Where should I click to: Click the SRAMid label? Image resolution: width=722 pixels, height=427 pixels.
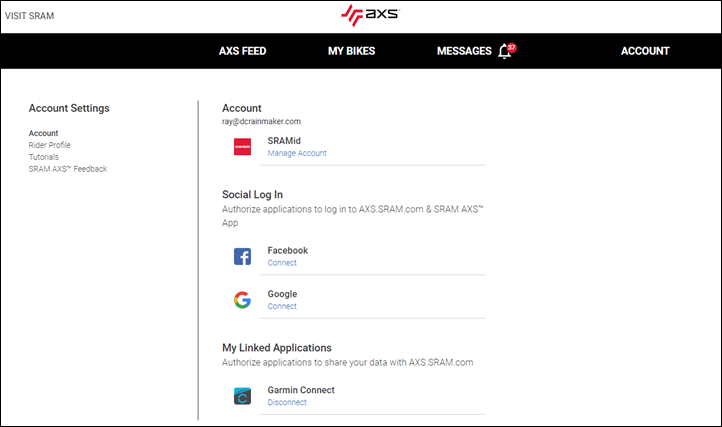(x=284, y=141)
